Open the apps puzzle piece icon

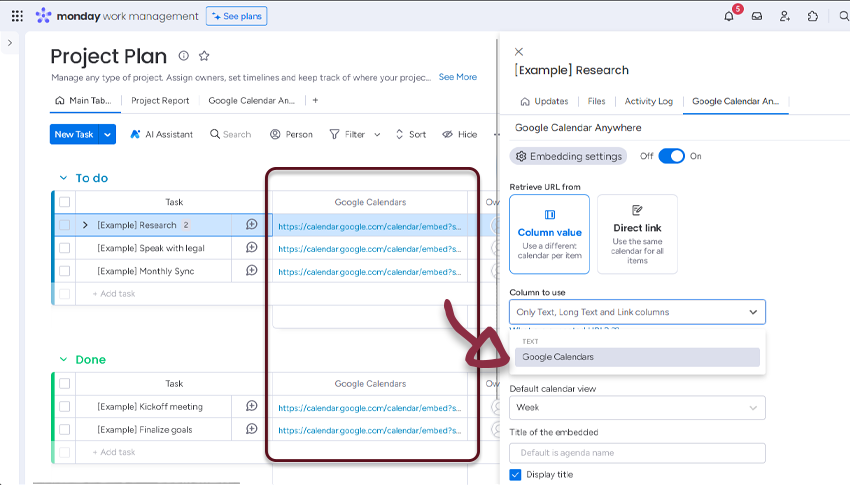[x=812, y=16]
